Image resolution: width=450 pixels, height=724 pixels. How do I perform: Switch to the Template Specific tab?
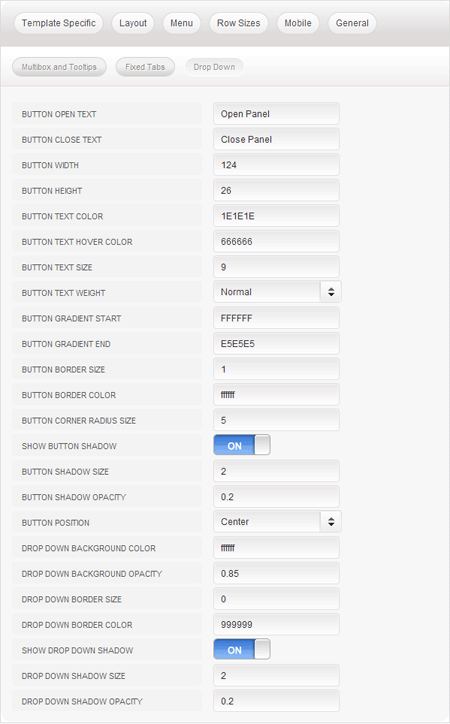pos(59,23)
